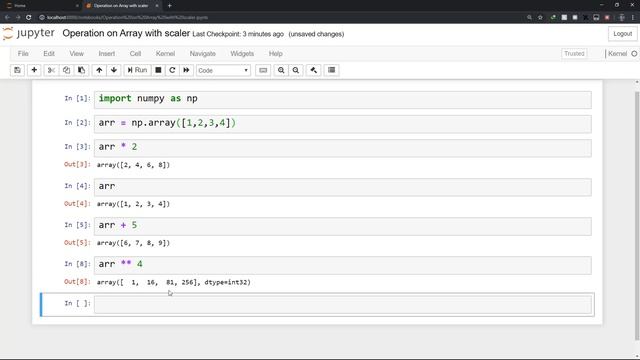640x360 pixels.
Task: Open the browser three-dot menu
Action: [633, 18]
